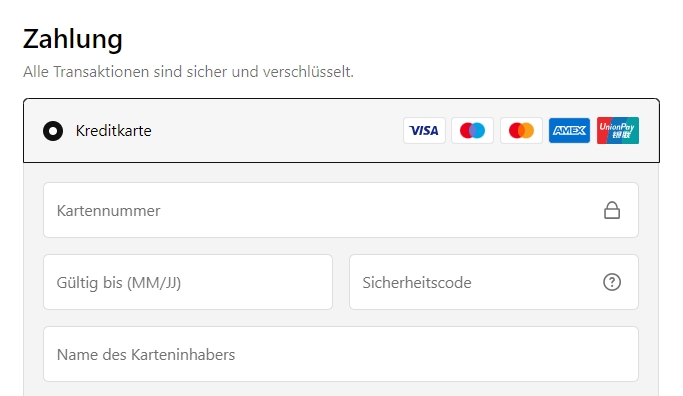Click the Mastercard logo

point(521,130)
